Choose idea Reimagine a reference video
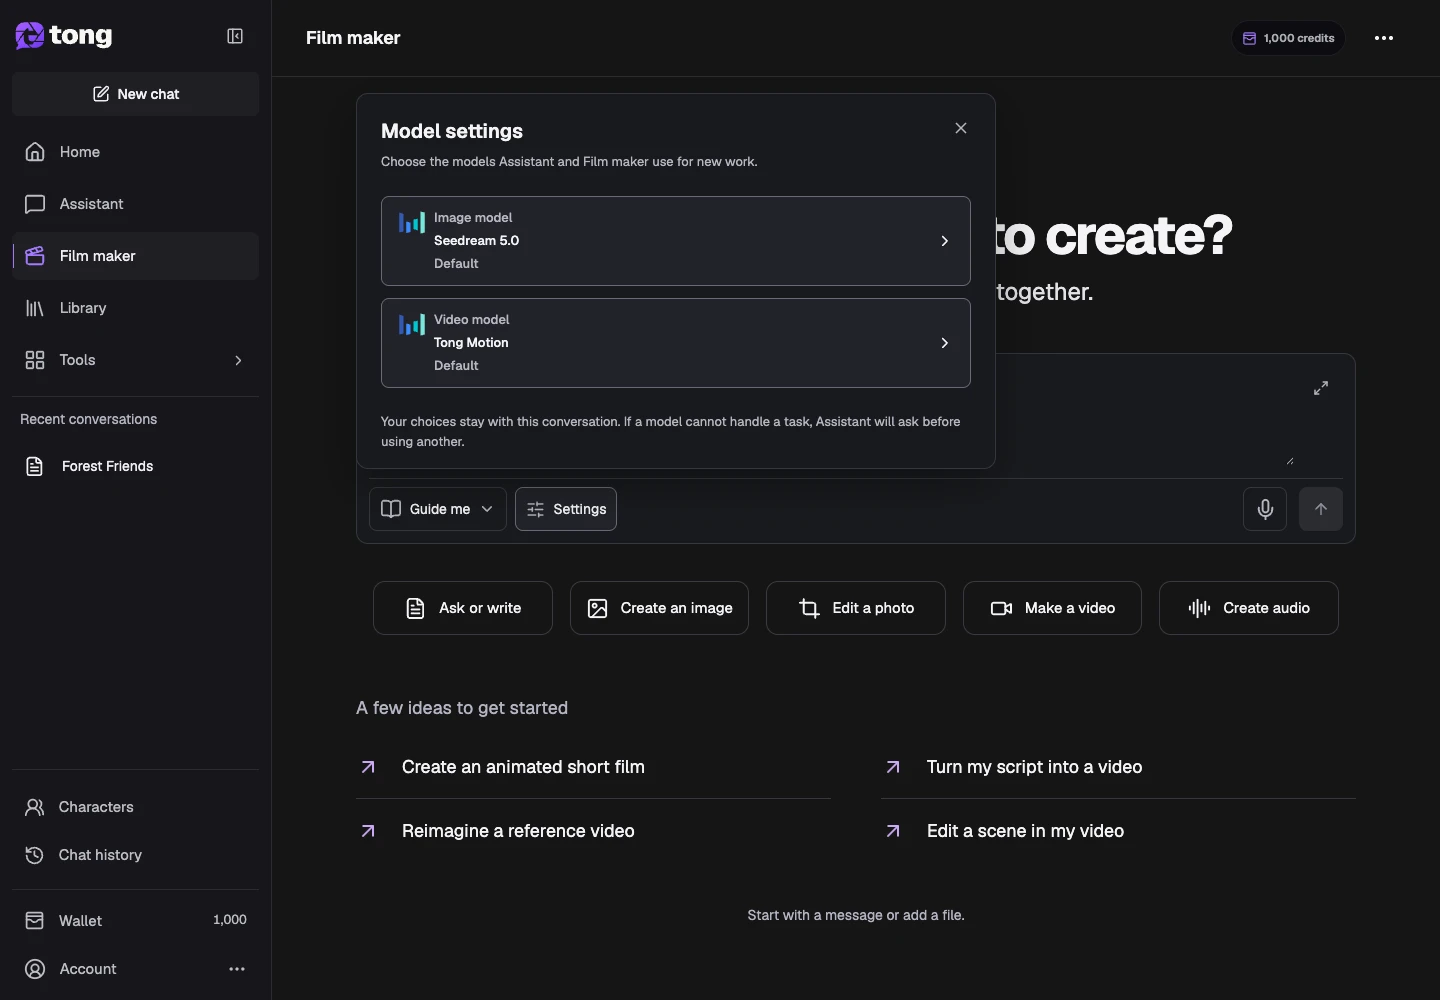 point(594,831)
